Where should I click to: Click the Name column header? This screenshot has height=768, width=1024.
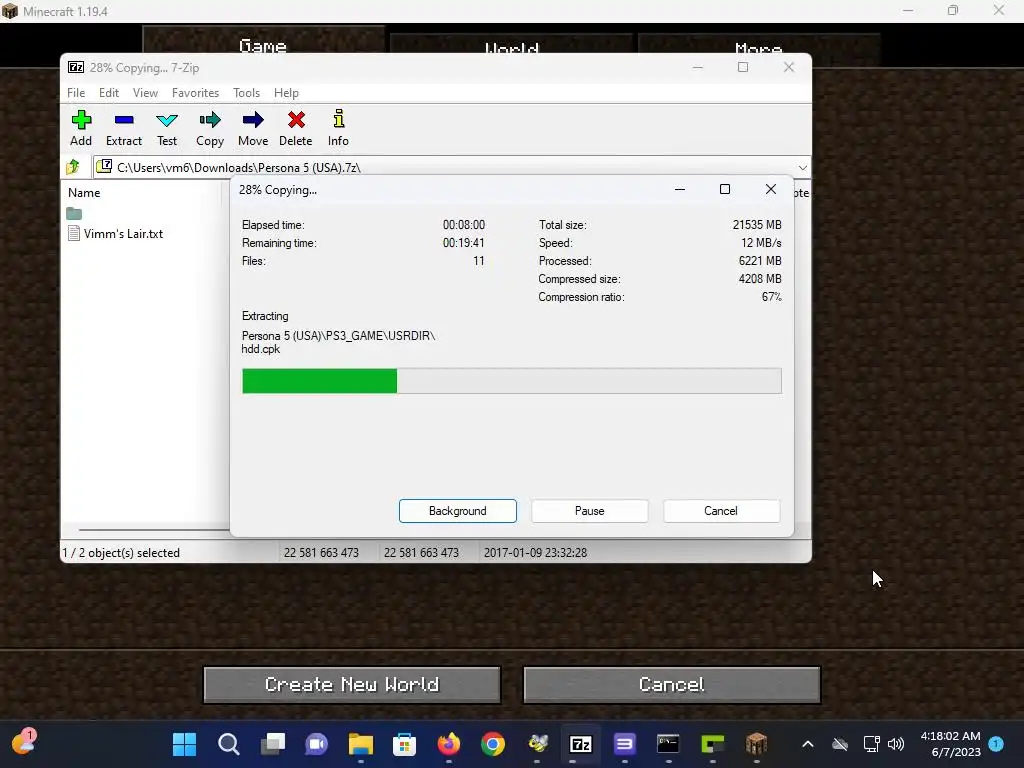84,193
